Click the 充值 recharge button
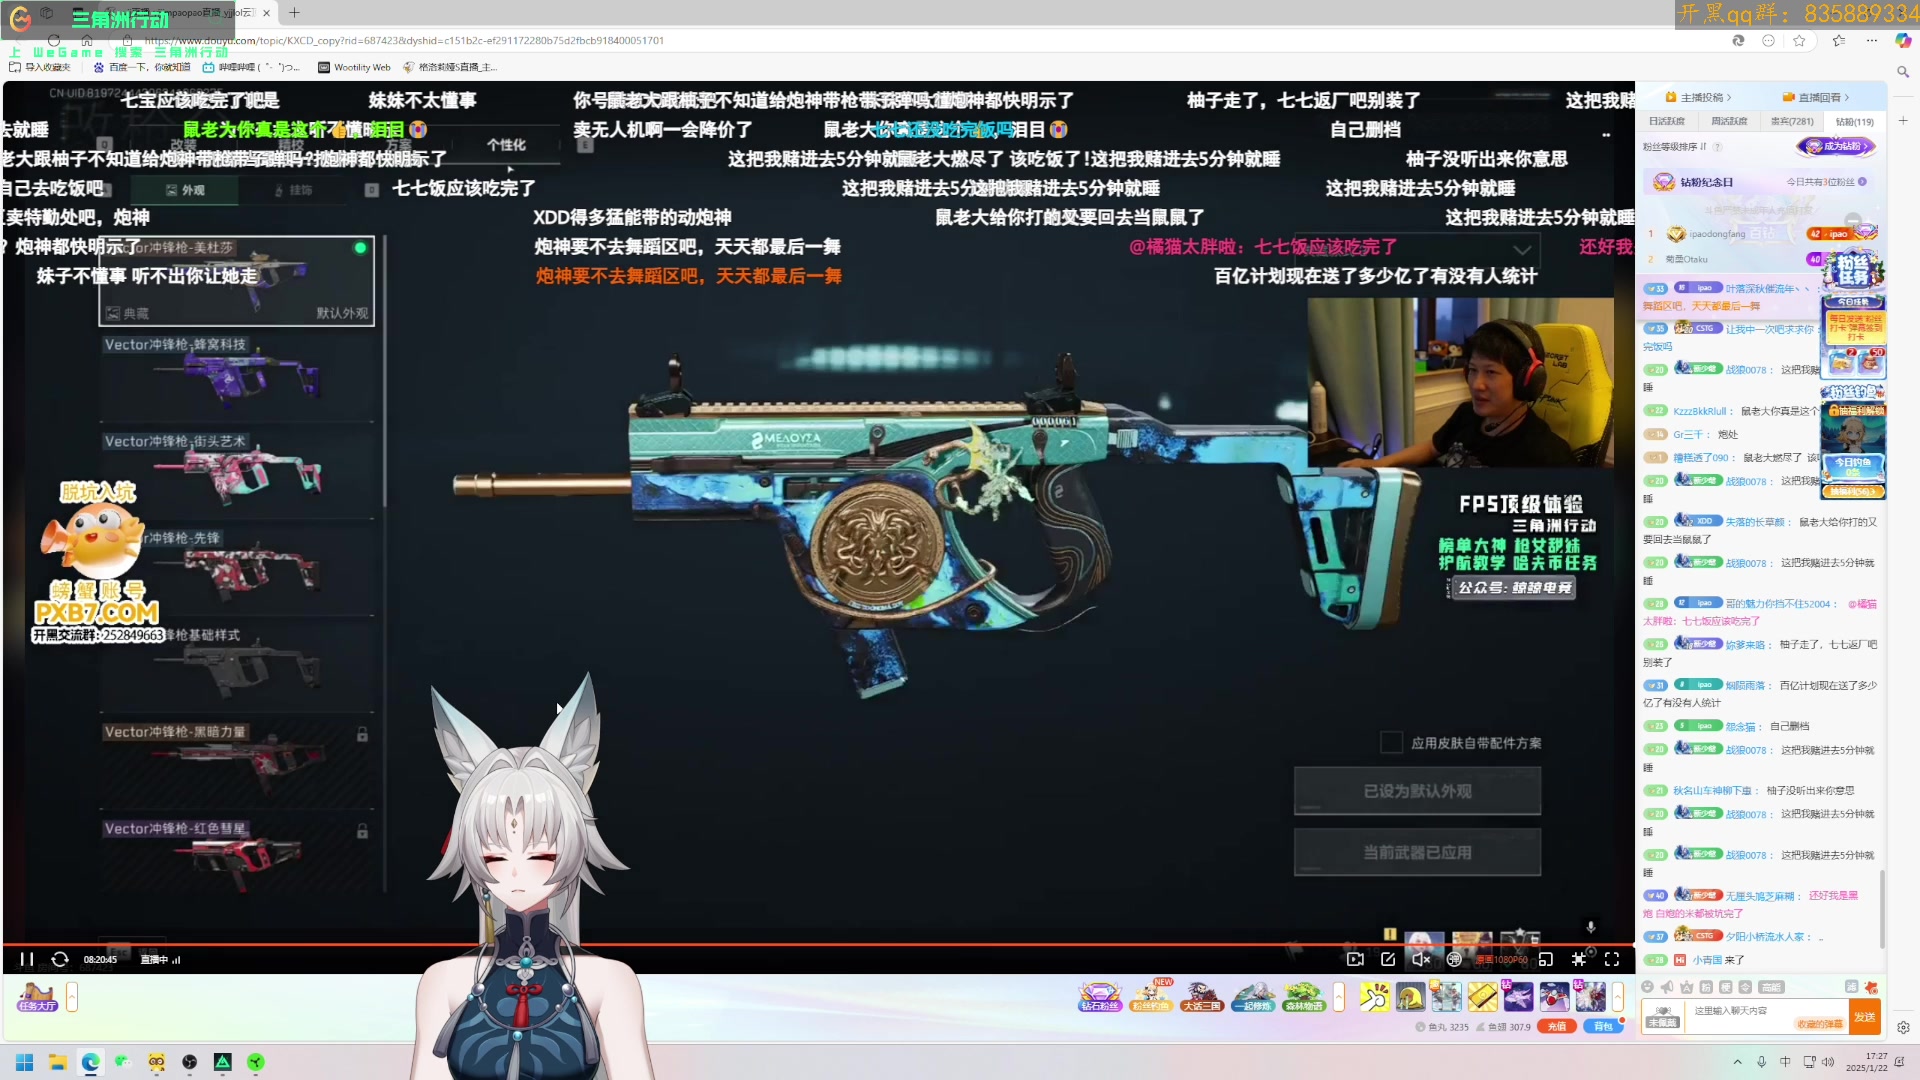Screen dimensions: 1920x1080 click(1557, 1026)
